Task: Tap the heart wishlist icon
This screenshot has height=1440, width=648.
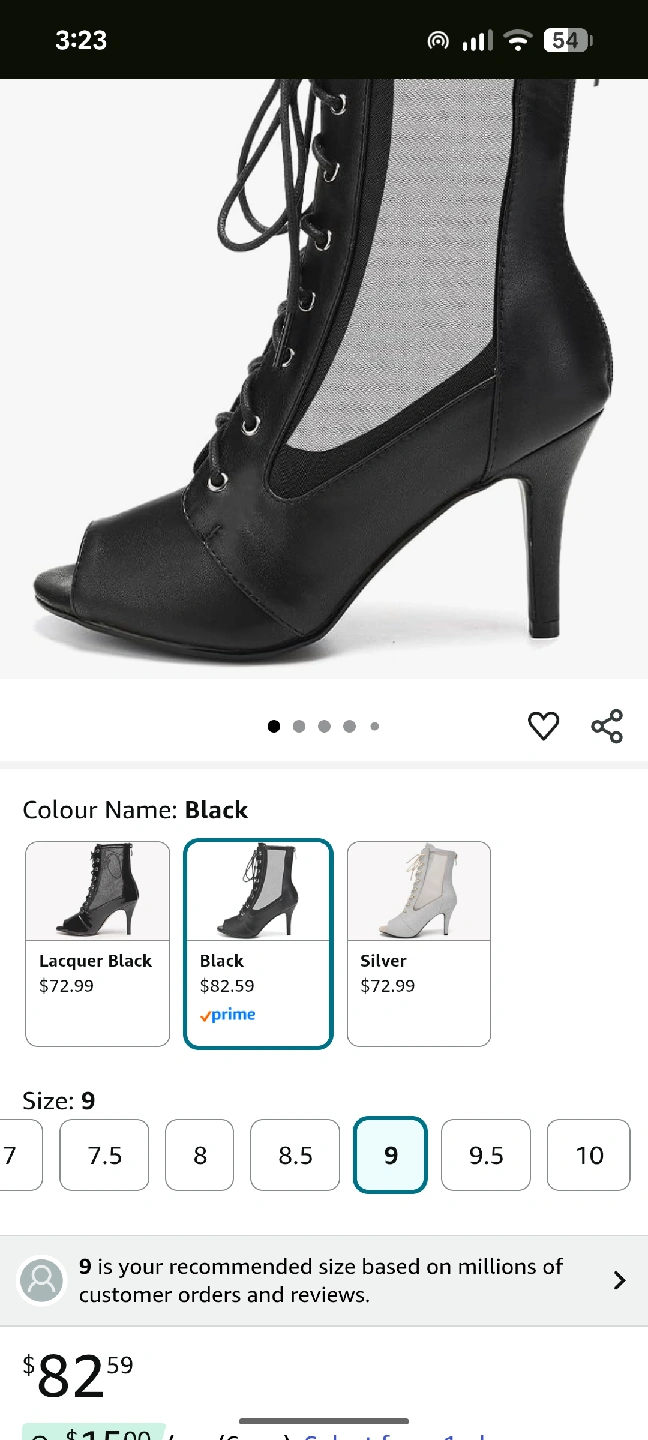Action: pos(543,726)
